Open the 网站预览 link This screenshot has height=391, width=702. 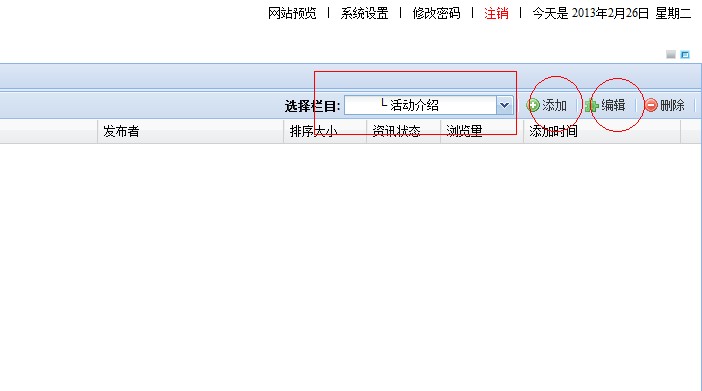[x=292, y=13]
